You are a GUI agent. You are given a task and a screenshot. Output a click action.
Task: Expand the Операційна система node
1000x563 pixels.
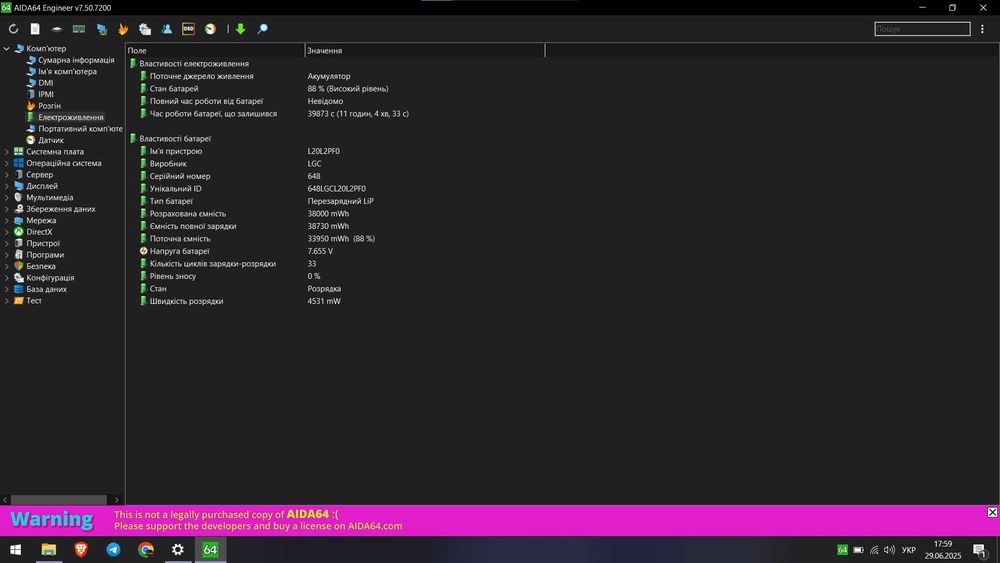(x=6, y=163)
